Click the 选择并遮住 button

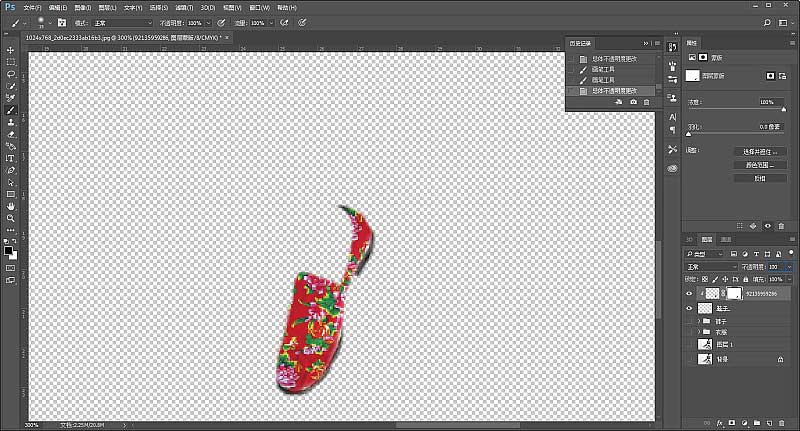point(759,152)
